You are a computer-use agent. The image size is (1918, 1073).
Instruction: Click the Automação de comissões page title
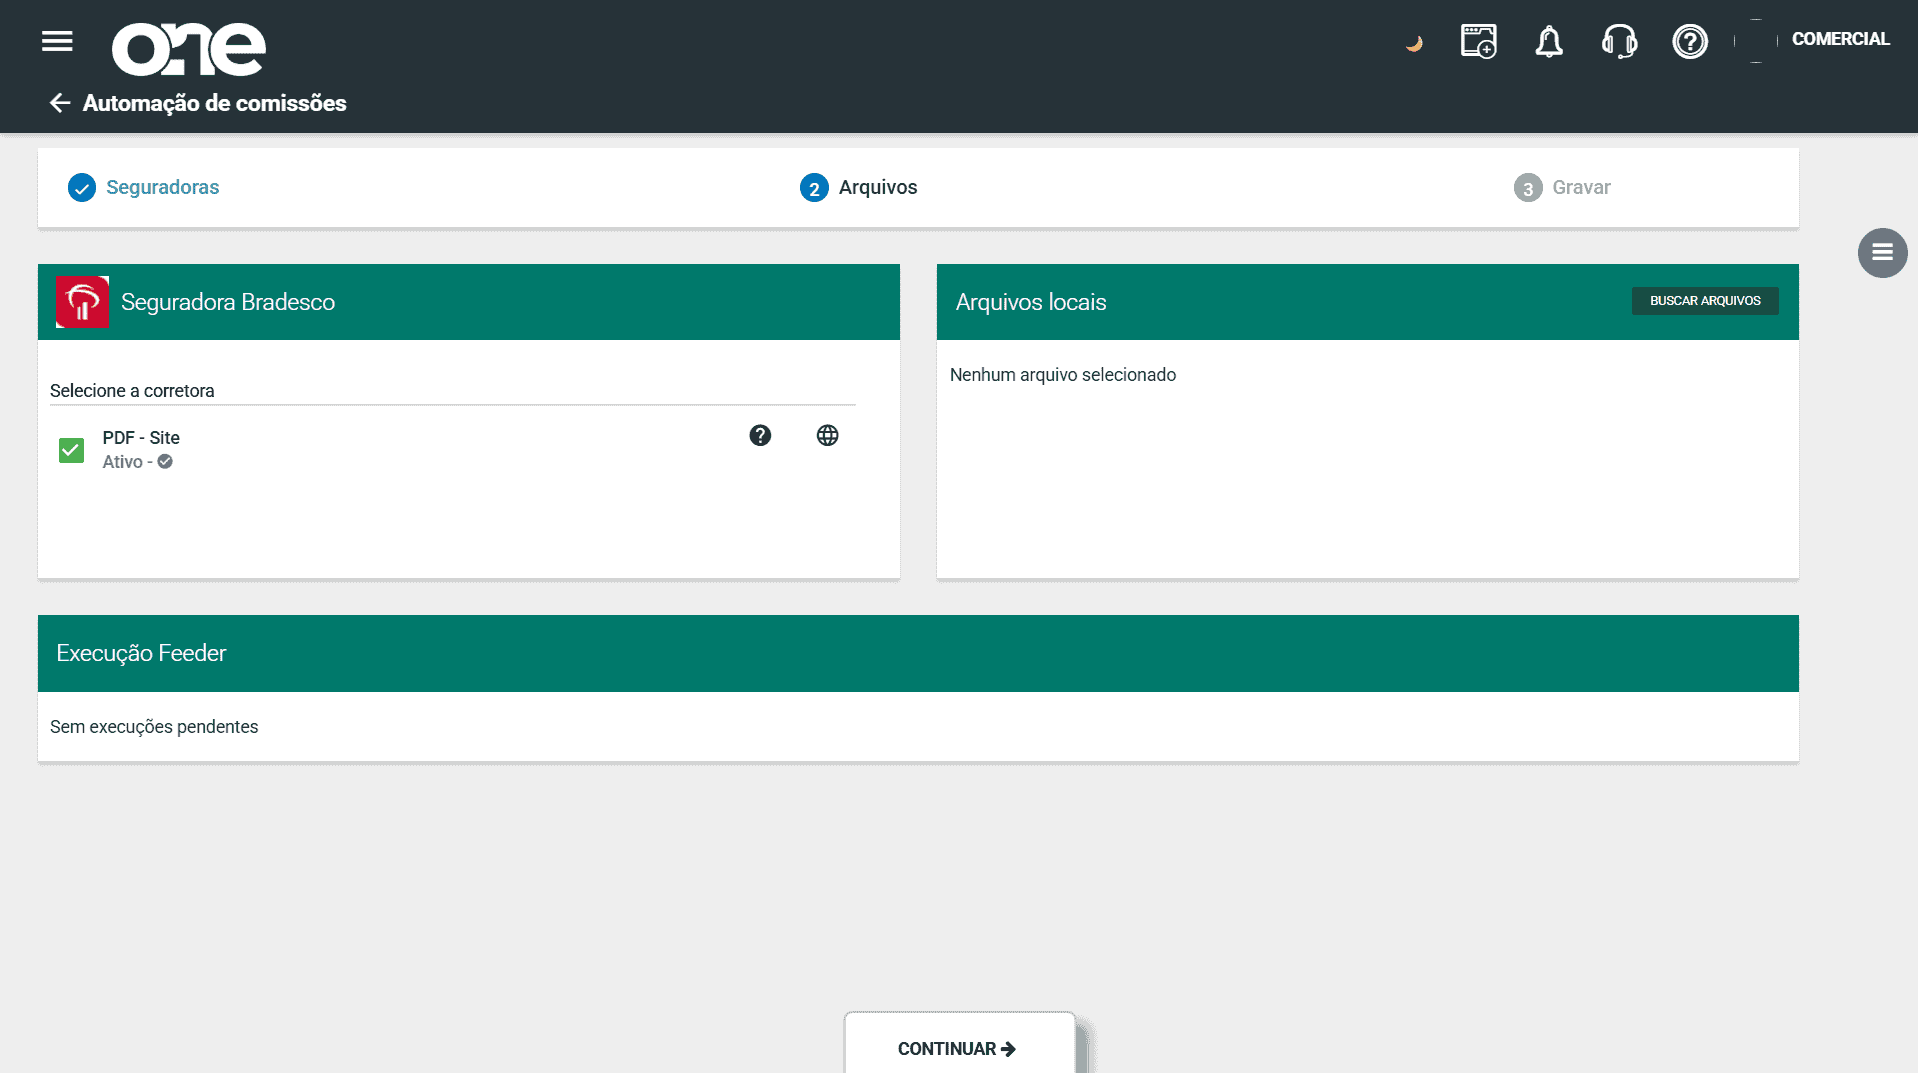[214, 103]
